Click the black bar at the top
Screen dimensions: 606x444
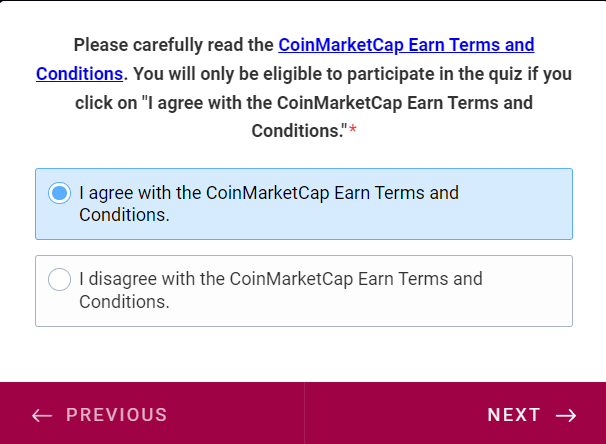click(303, 2)
